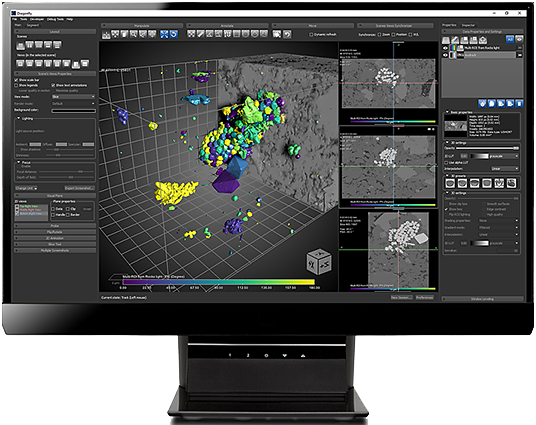Open the Tools menu
The image size is (536, 425).
point(24,19)
